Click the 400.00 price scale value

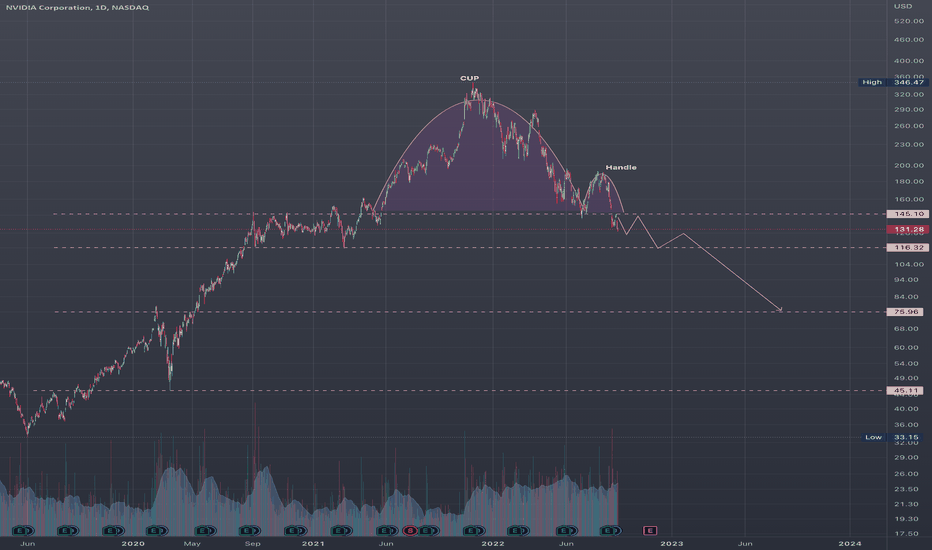click(909, 61)
